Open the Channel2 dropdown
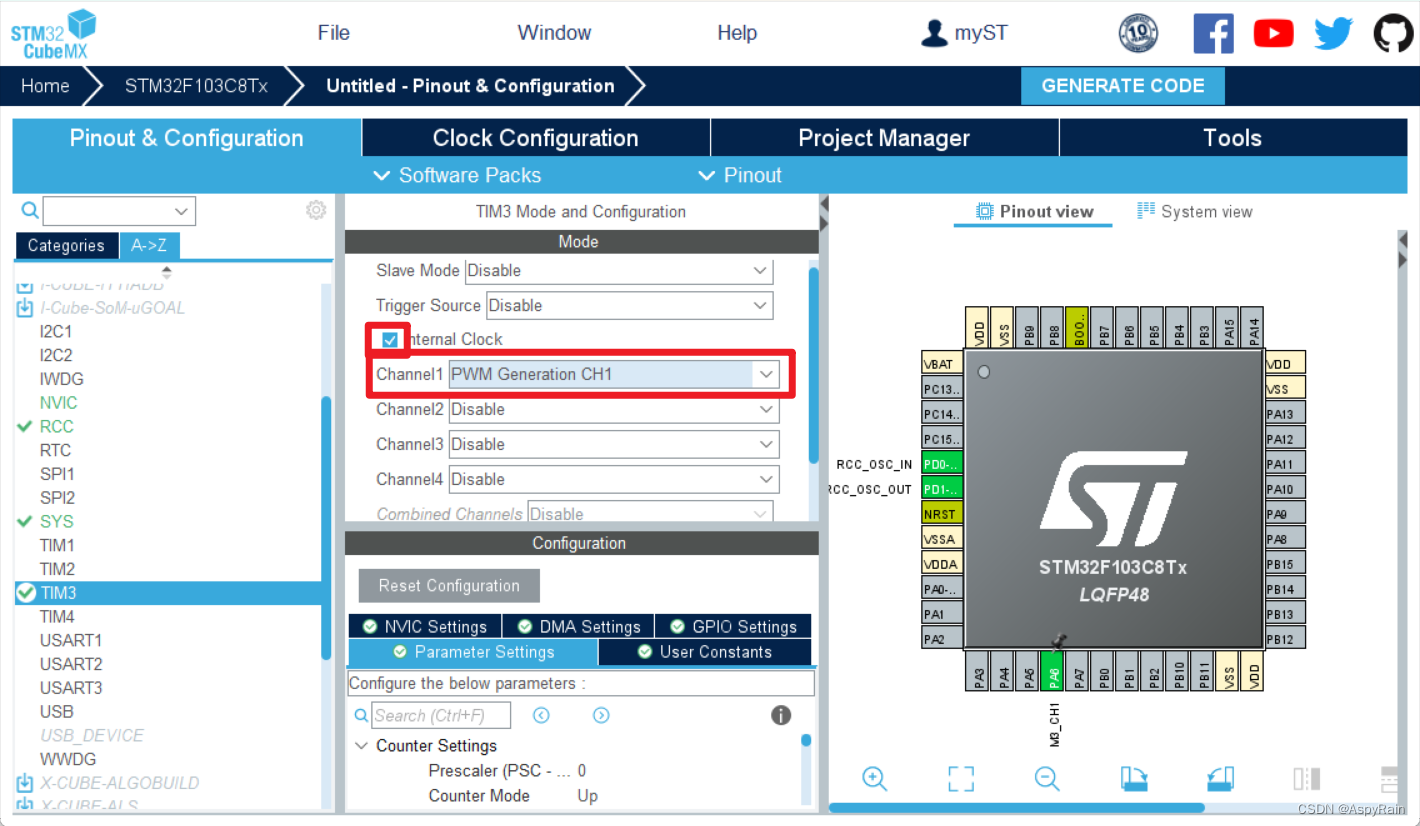1420x826 pixels. point(614,409)
